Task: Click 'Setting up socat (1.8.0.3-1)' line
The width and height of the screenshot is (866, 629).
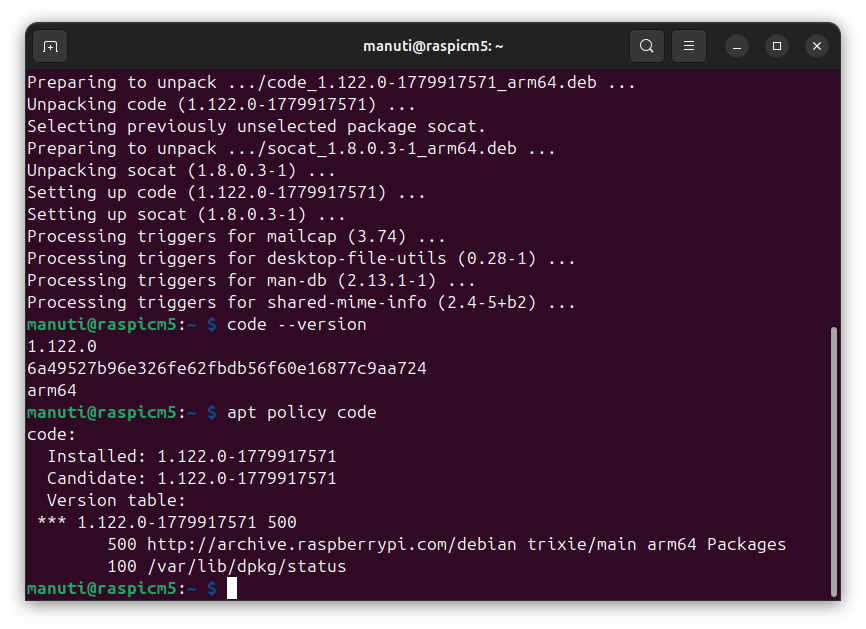Action: (x=187, y=215)
